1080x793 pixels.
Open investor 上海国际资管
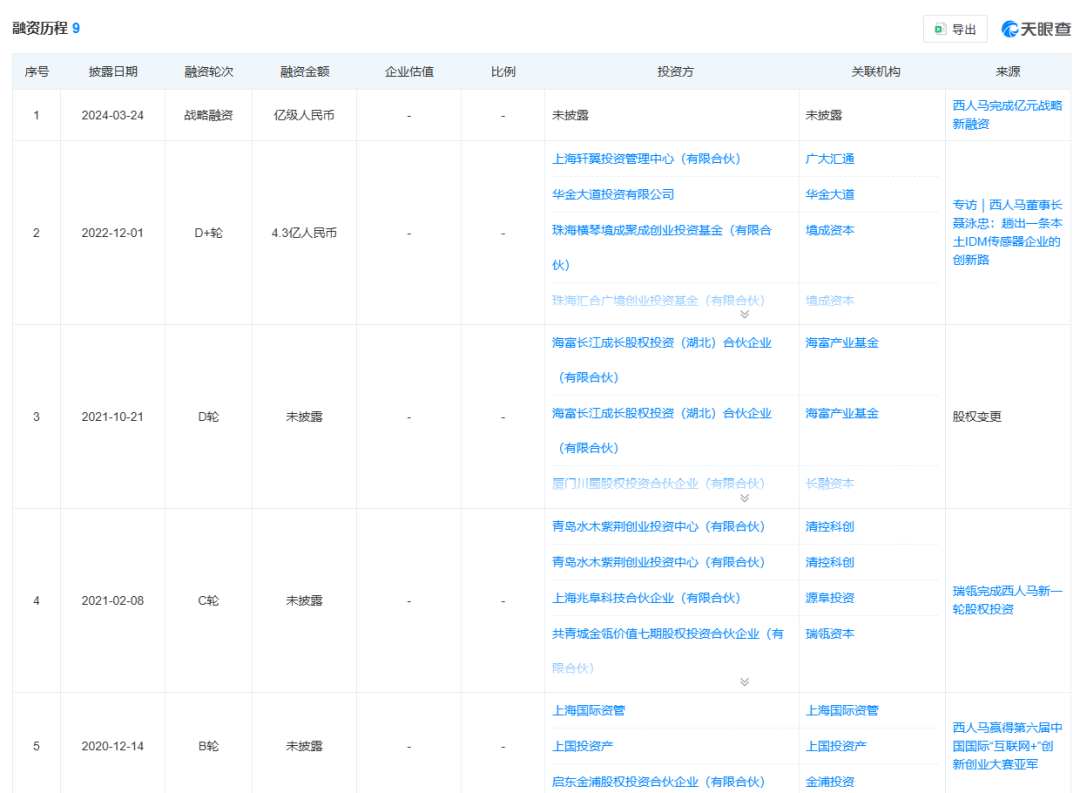click(589, 710)
